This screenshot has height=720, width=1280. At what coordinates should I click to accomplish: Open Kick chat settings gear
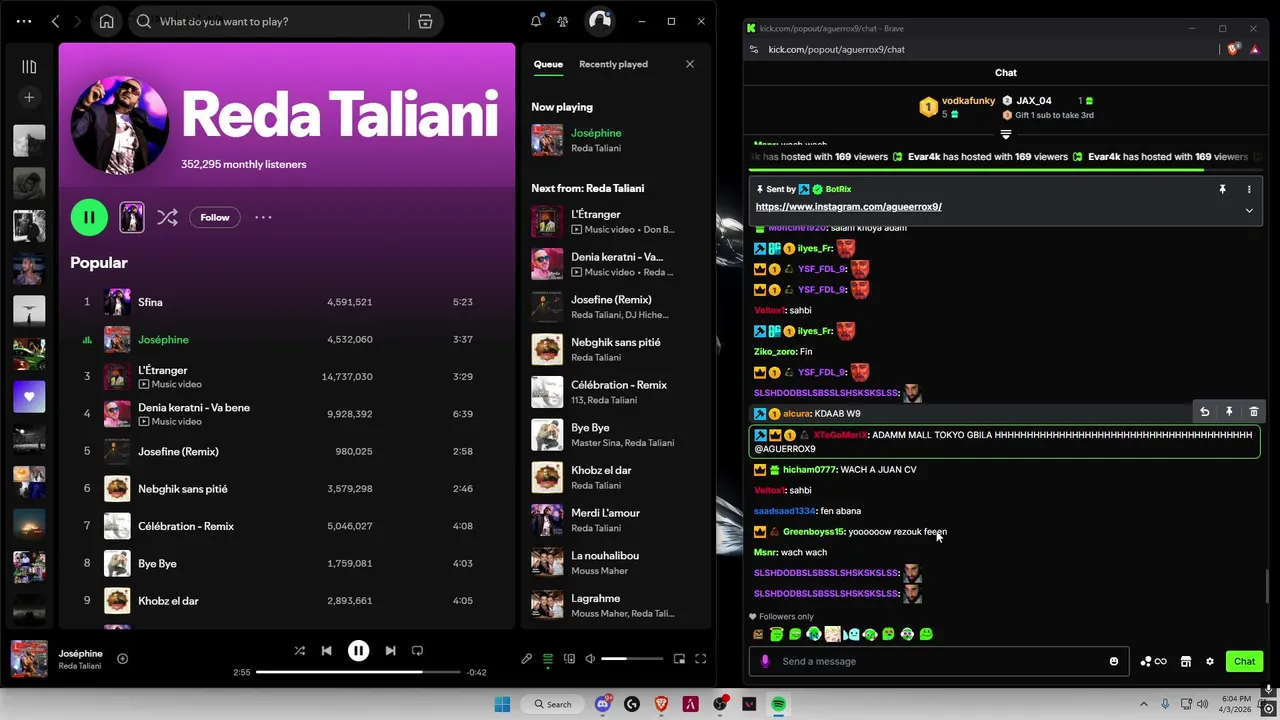click(x=1210, y=661)
